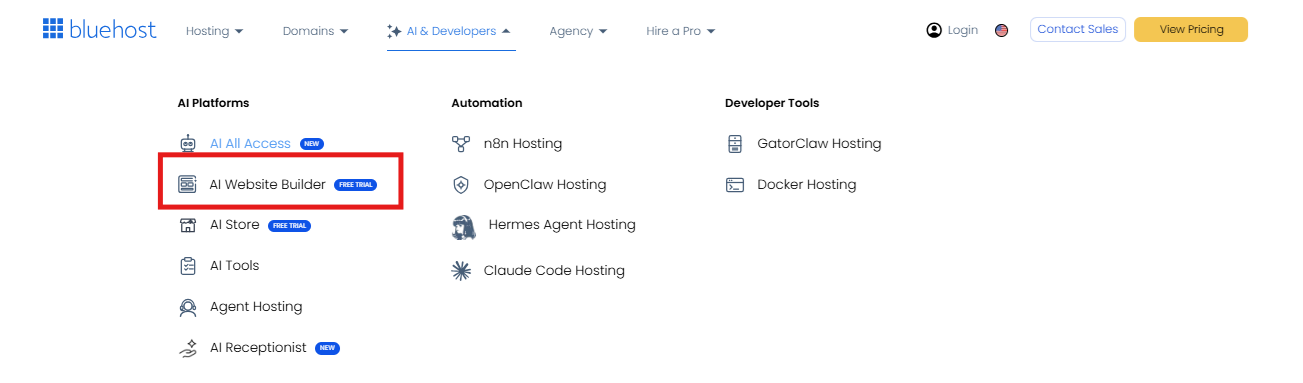Click the Developer Tools section heading
1303x383 pixels.
point(772,103)
